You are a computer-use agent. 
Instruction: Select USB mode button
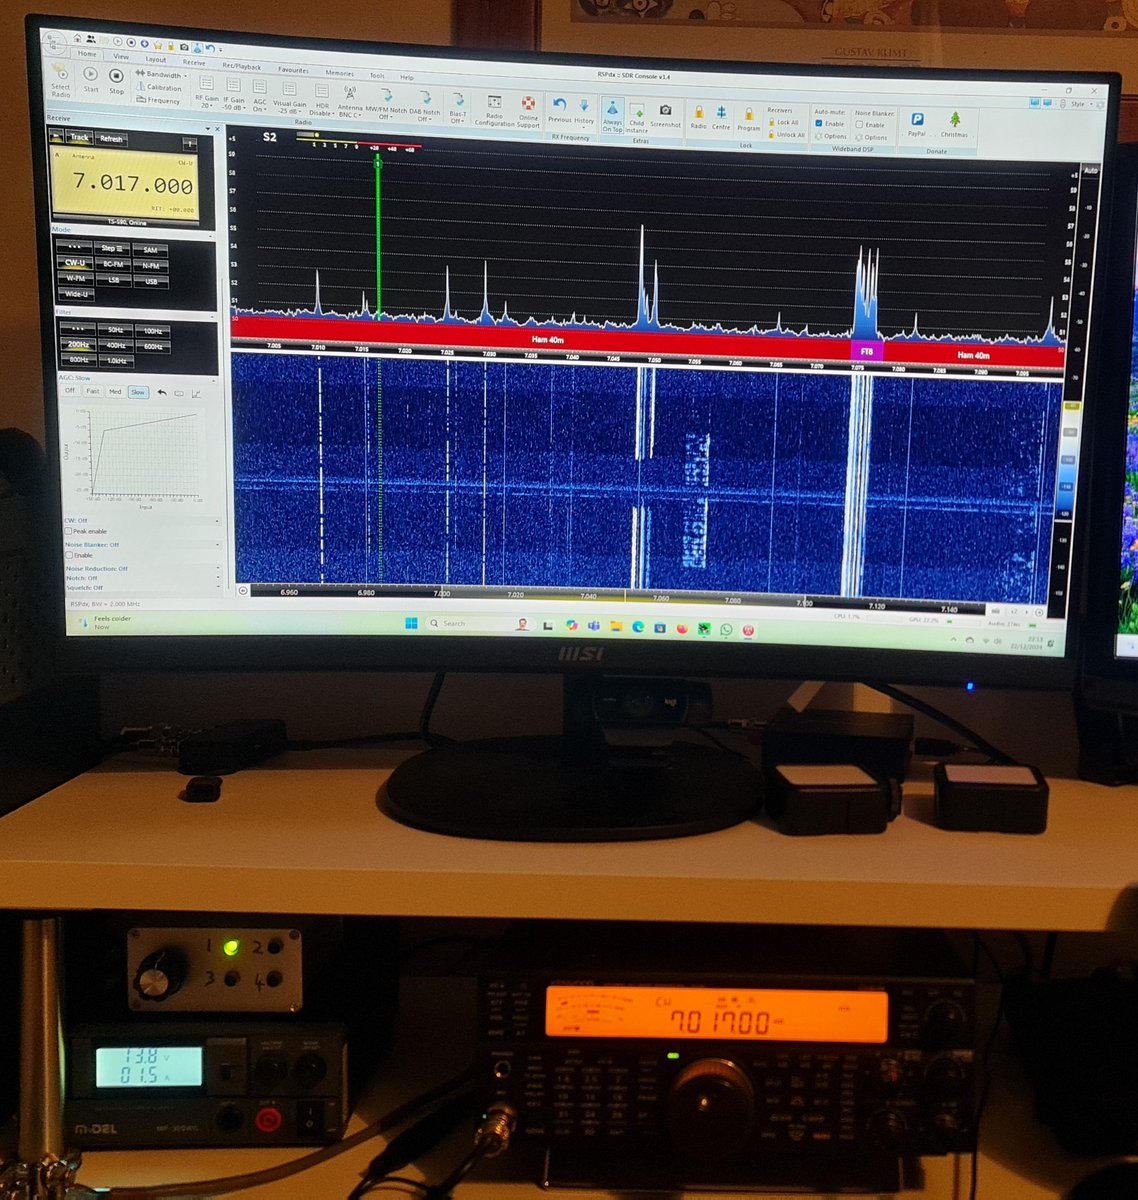click(151, 282)
